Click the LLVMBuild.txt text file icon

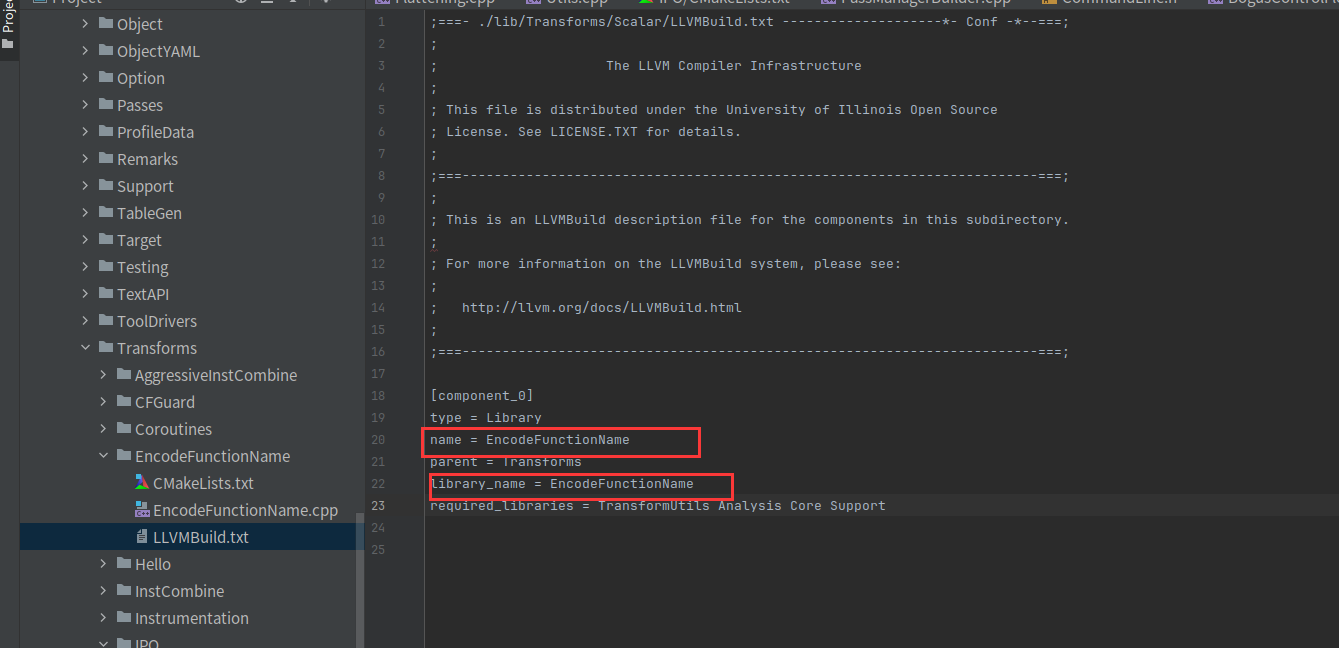point(142,537)
